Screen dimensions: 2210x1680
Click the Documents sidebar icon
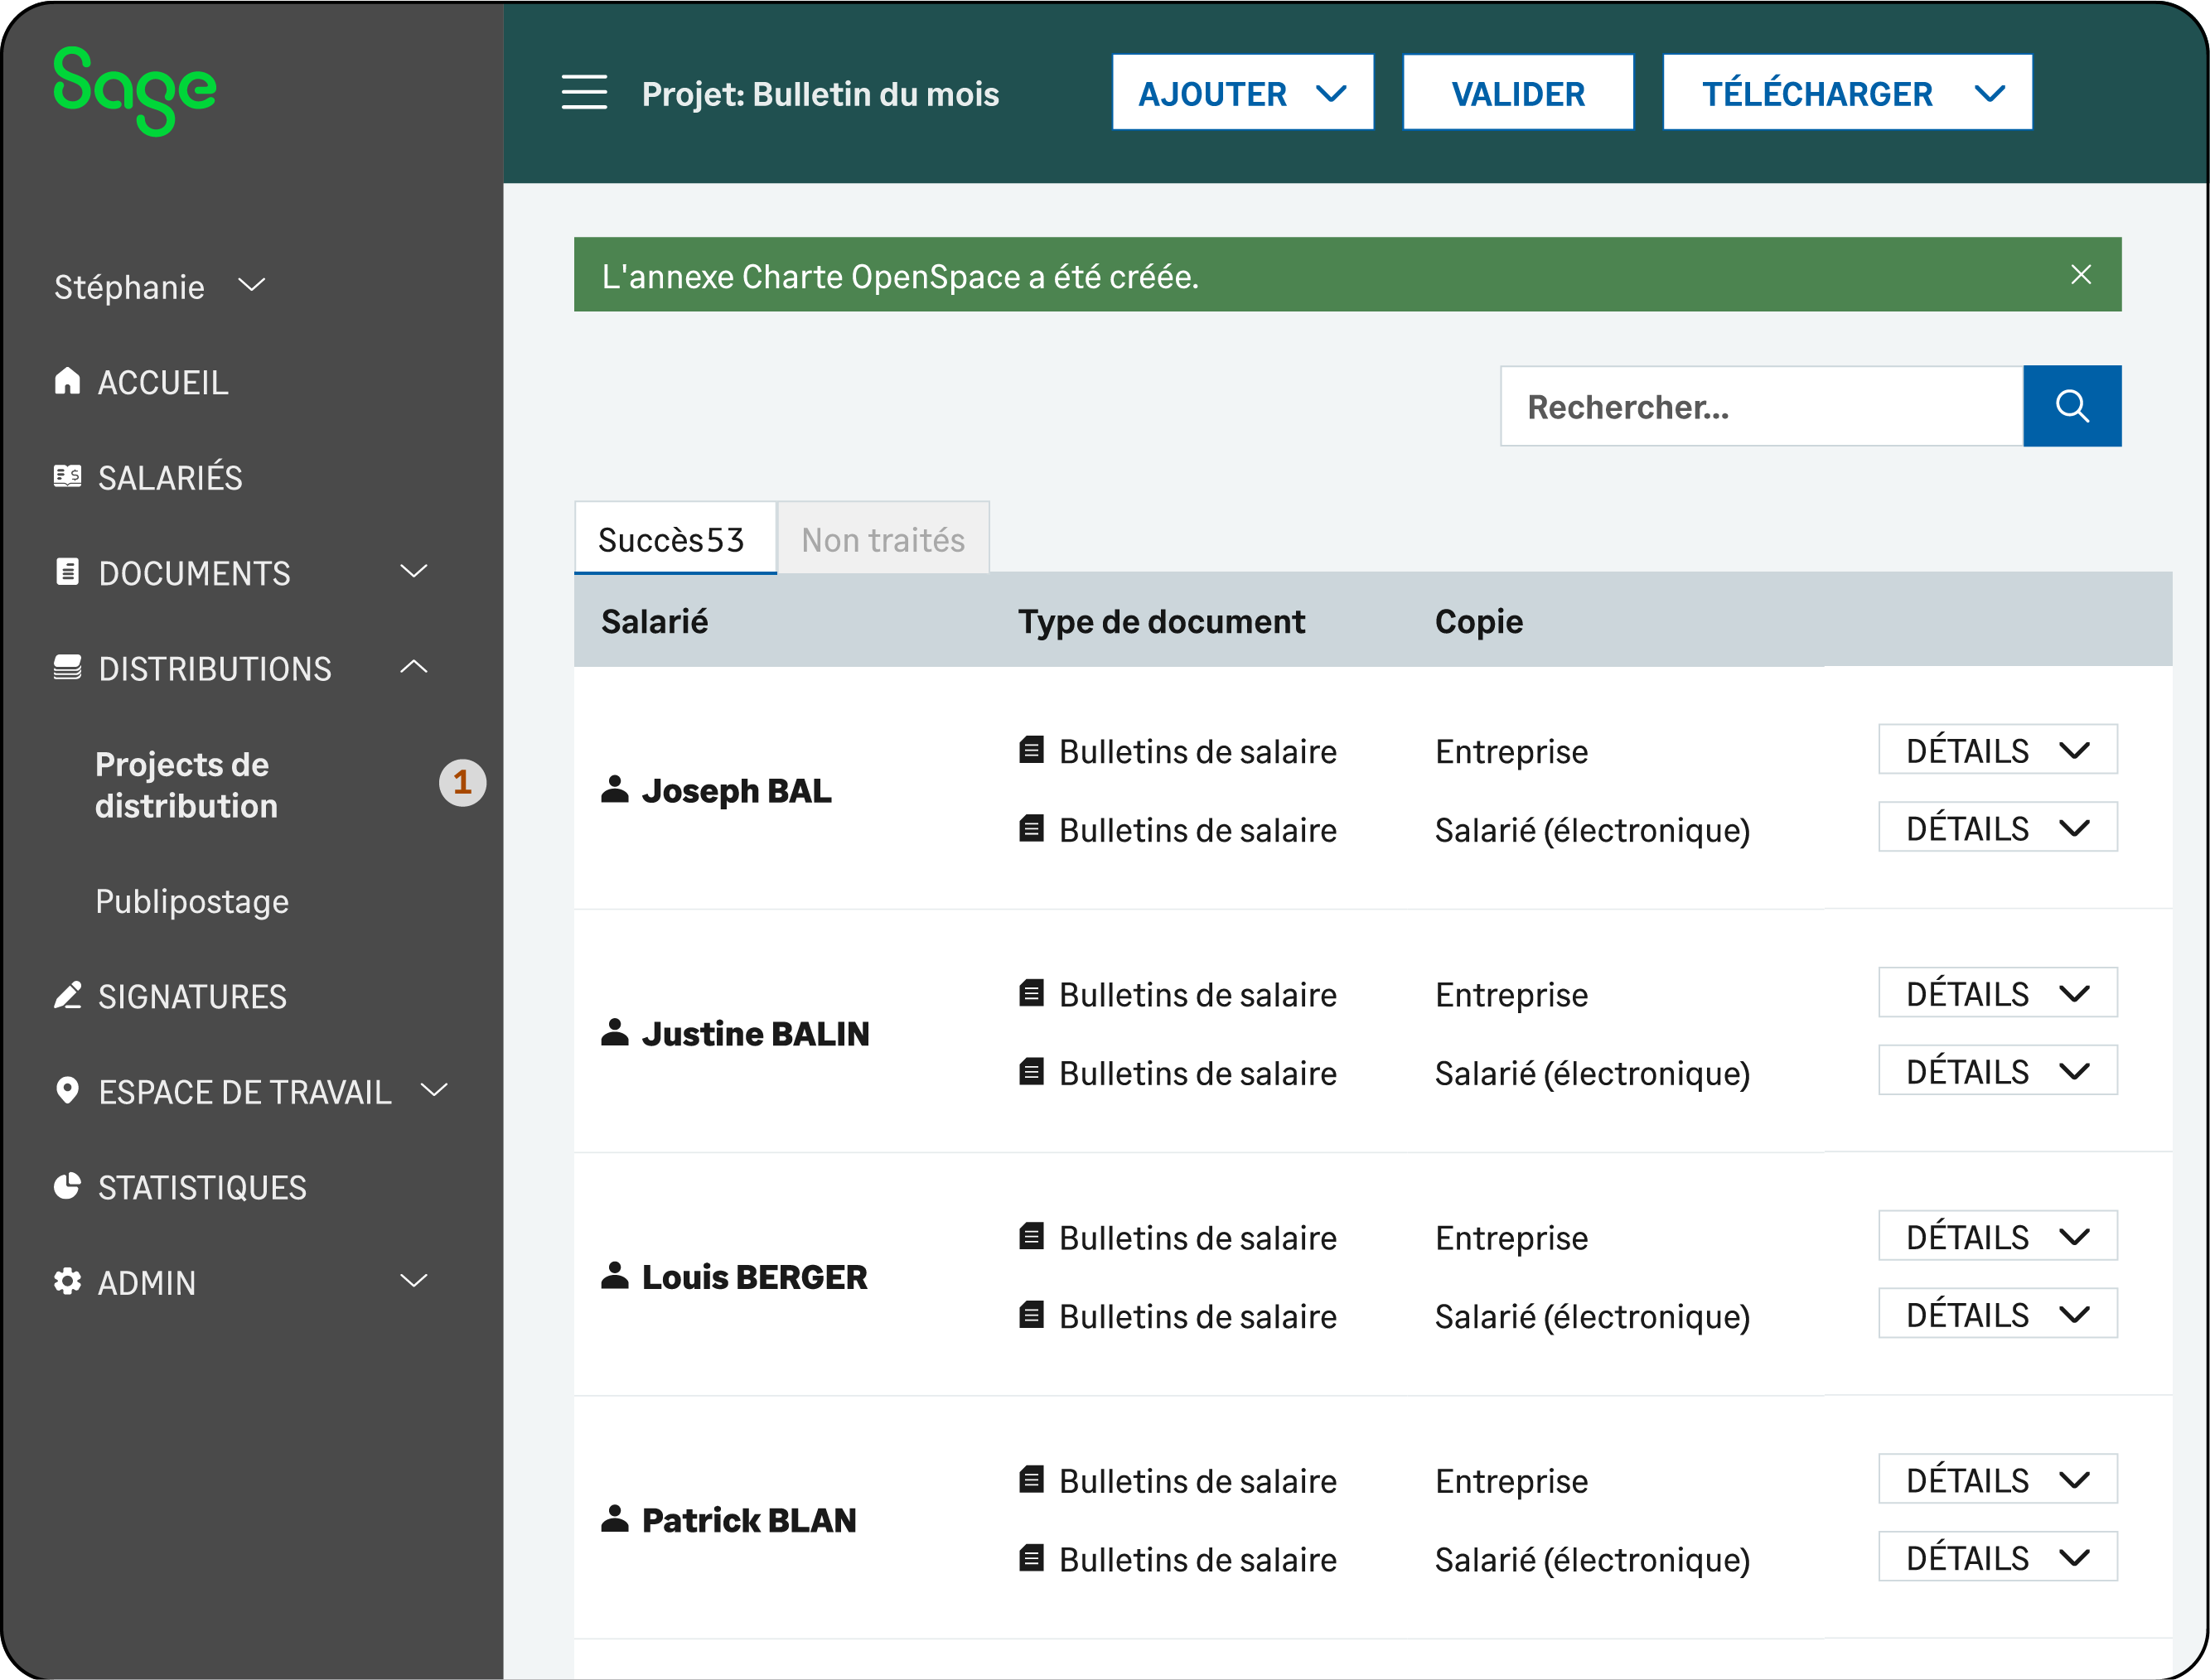point(67,572)
